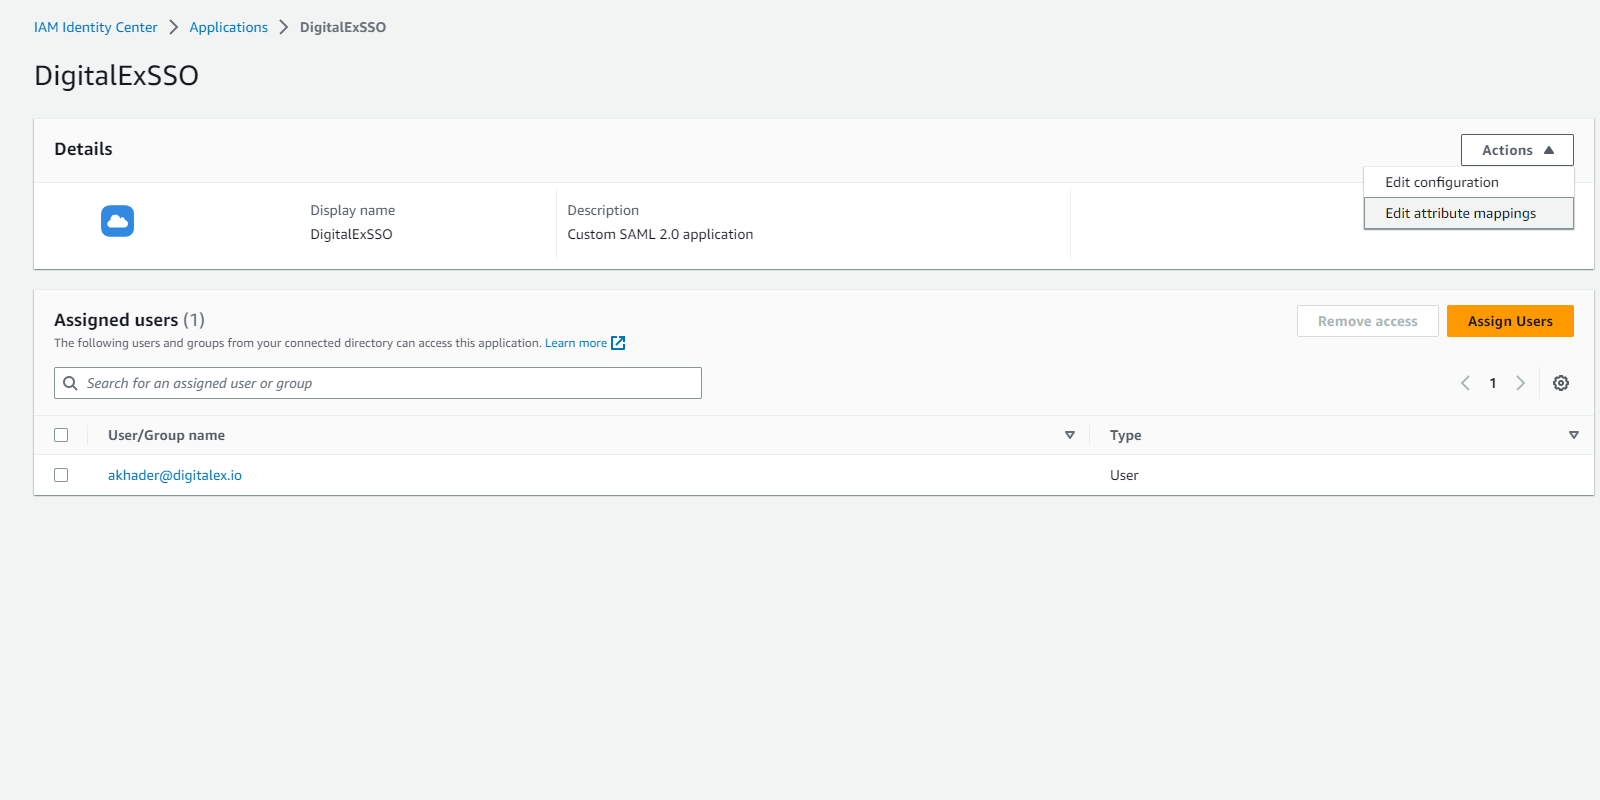
Task: Sort by Type column arrow
Action: coord(1573,435)
